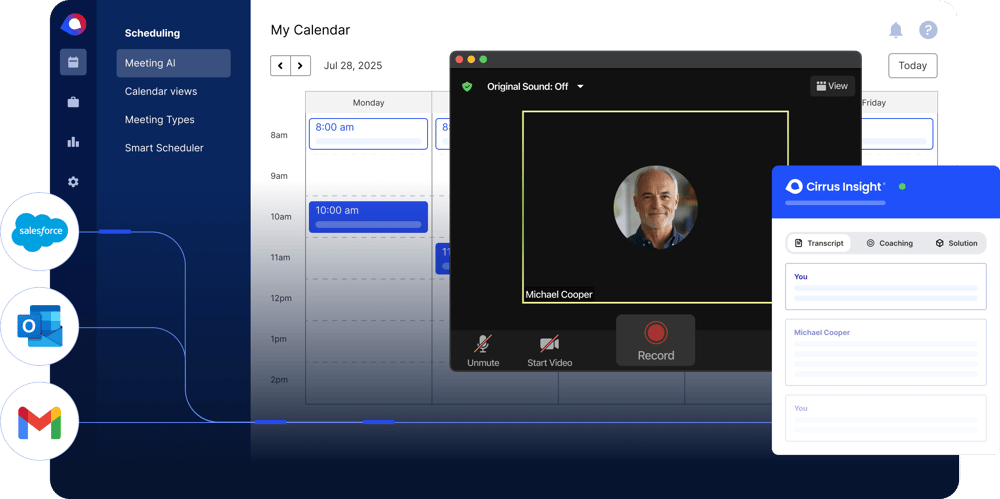
Task: Click the Today button
Action: coord(912,66)
